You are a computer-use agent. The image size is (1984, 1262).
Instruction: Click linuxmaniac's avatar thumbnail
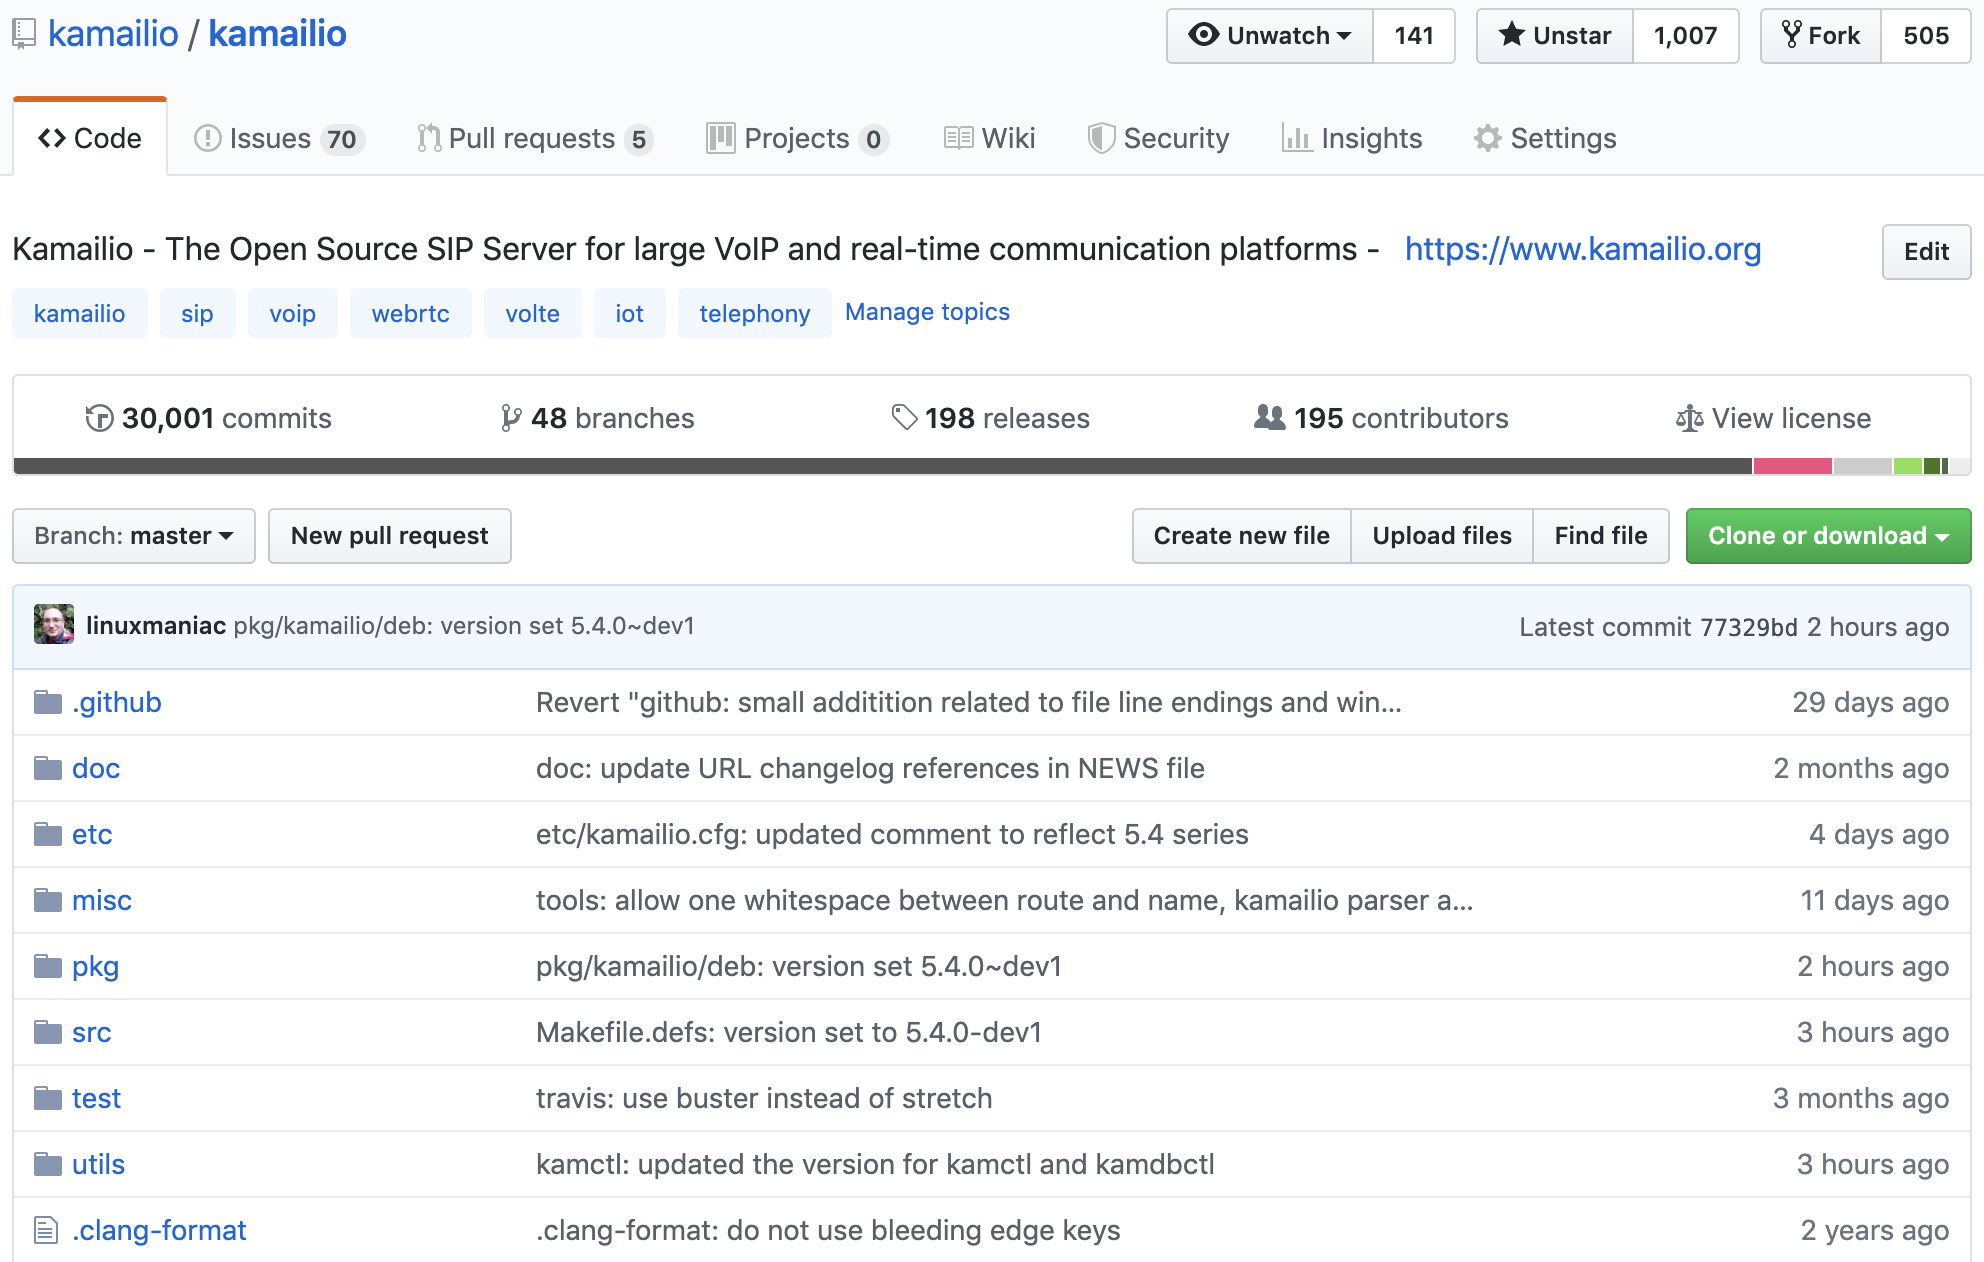coord(54,624)
